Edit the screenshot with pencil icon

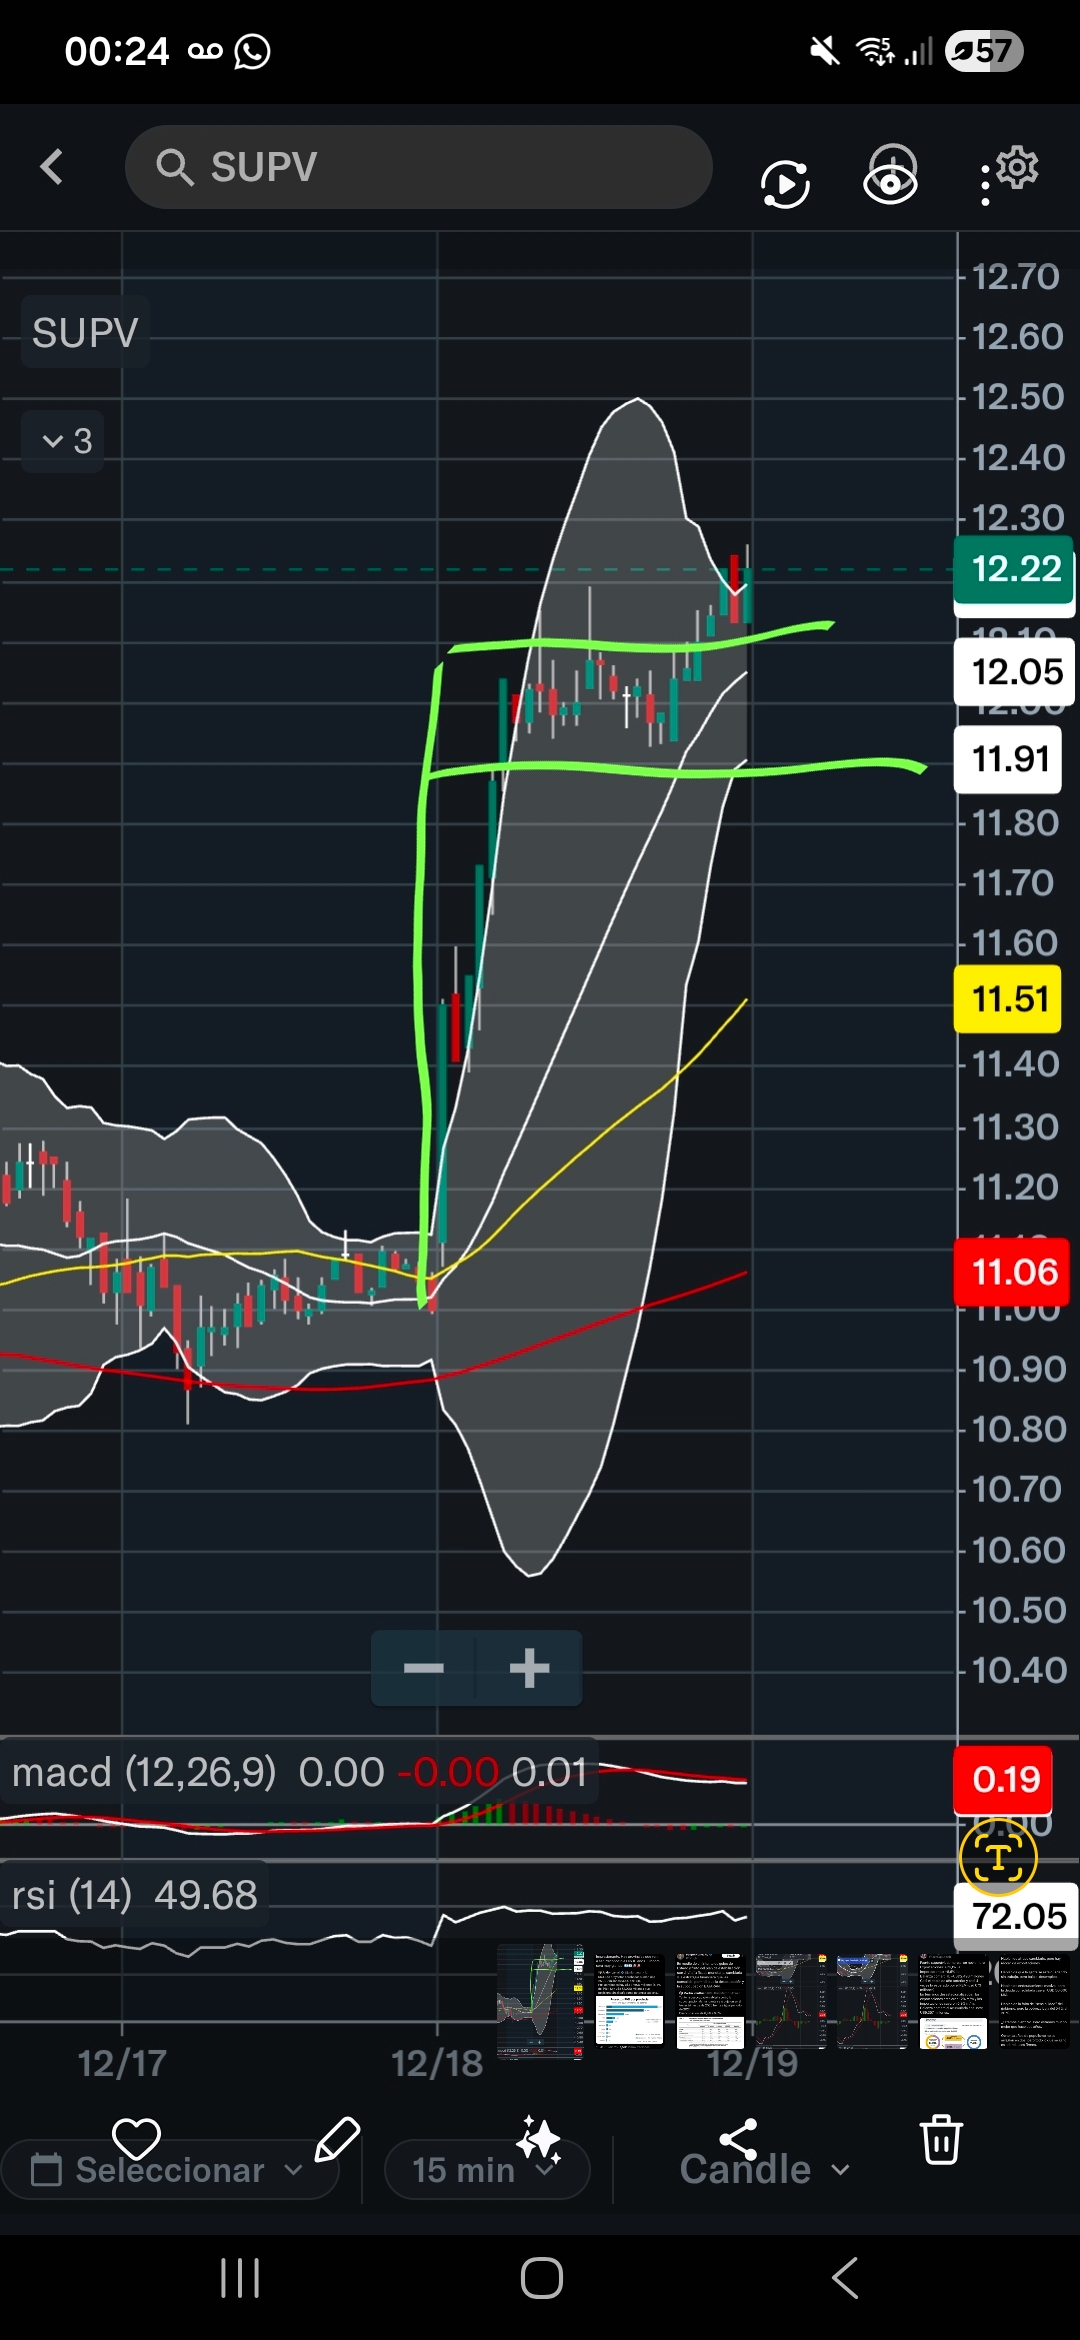(337, 2139)
